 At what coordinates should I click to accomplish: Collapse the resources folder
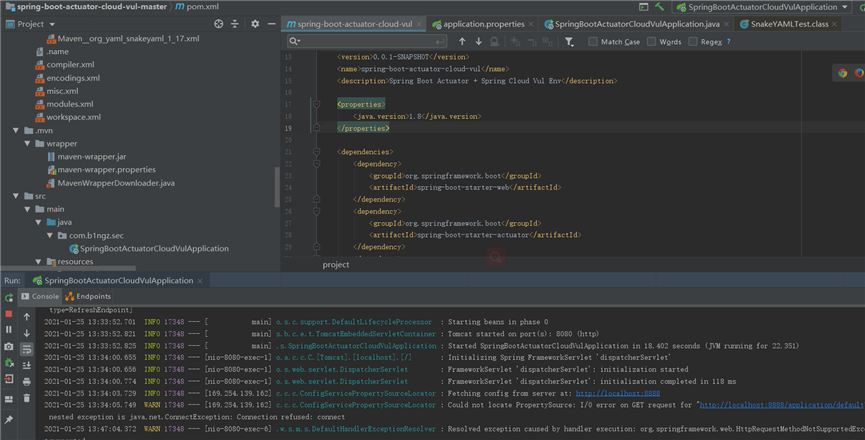38,262
